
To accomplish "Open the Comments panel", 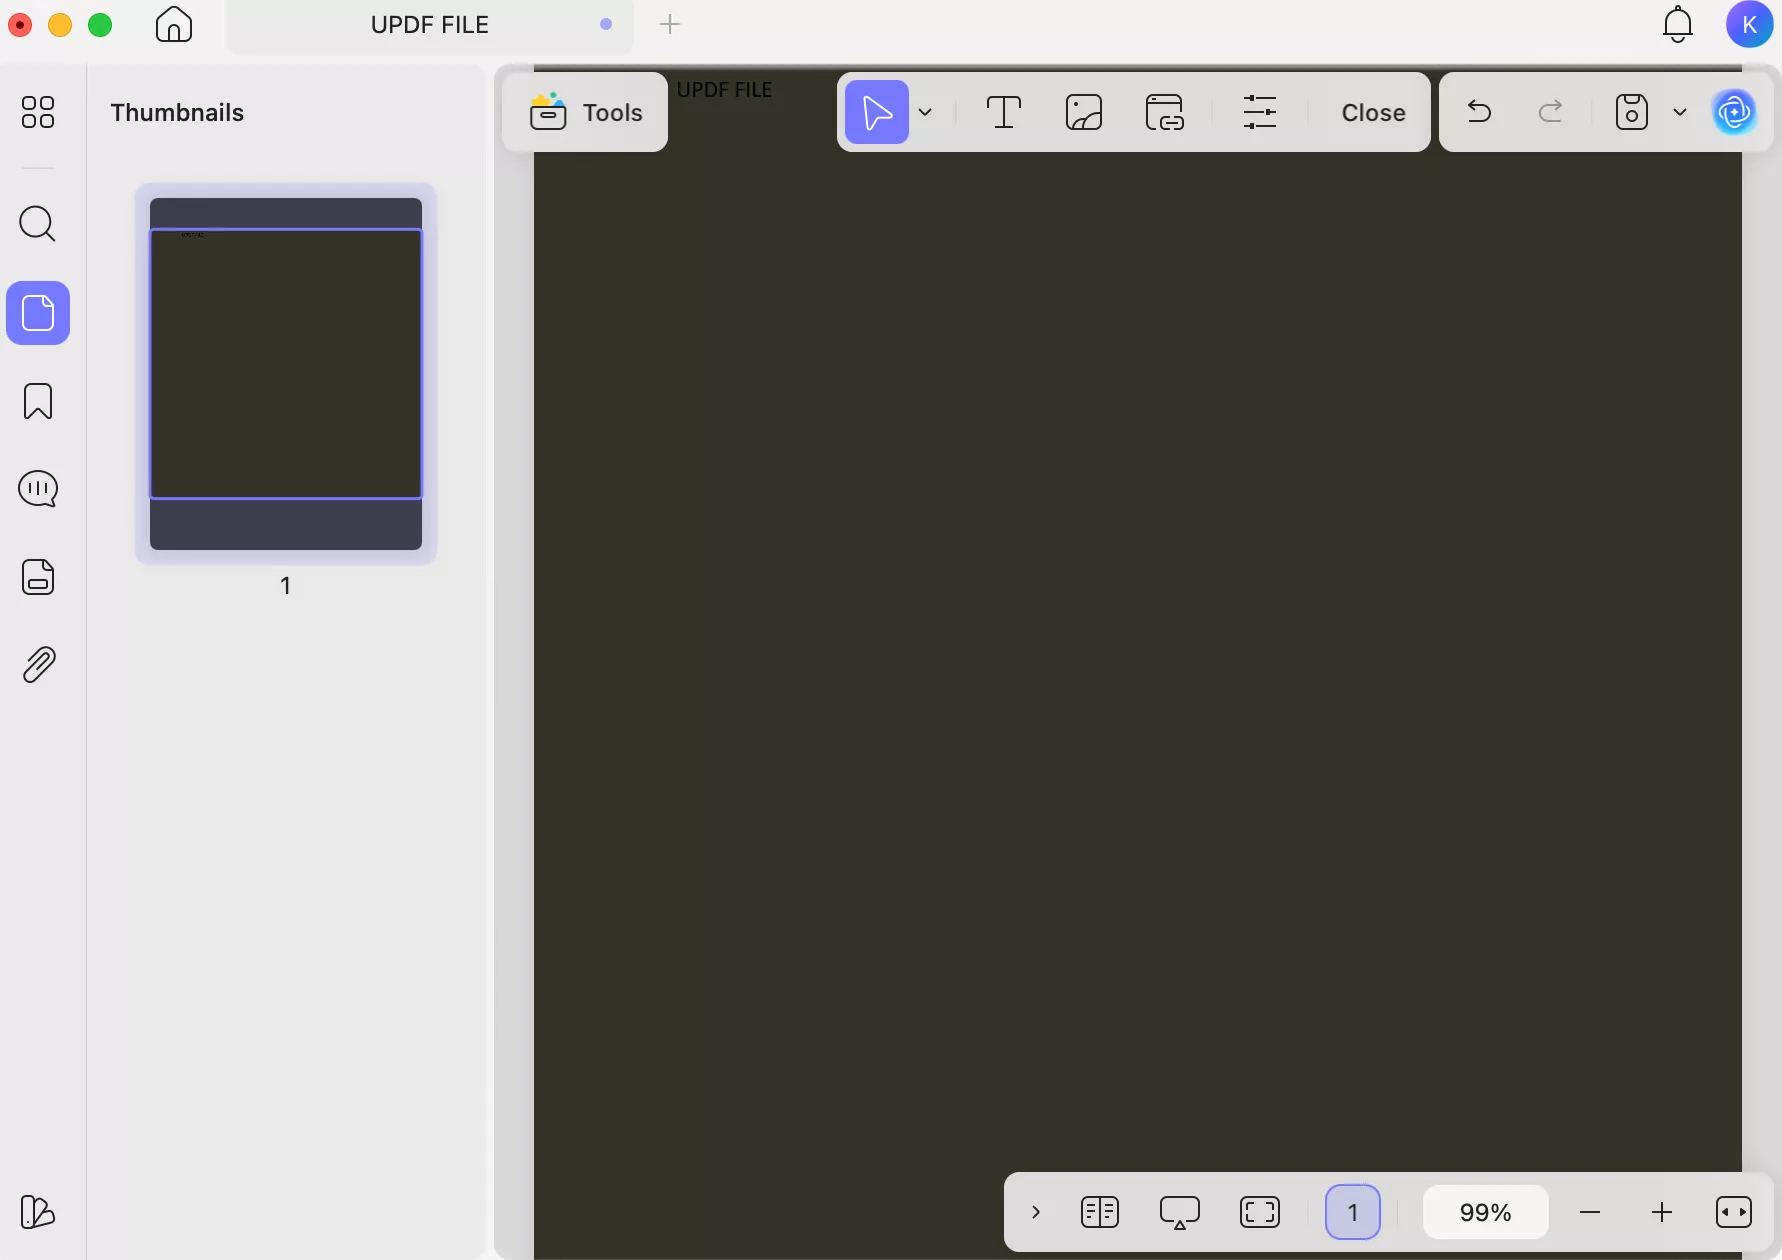I will (37, 489).
